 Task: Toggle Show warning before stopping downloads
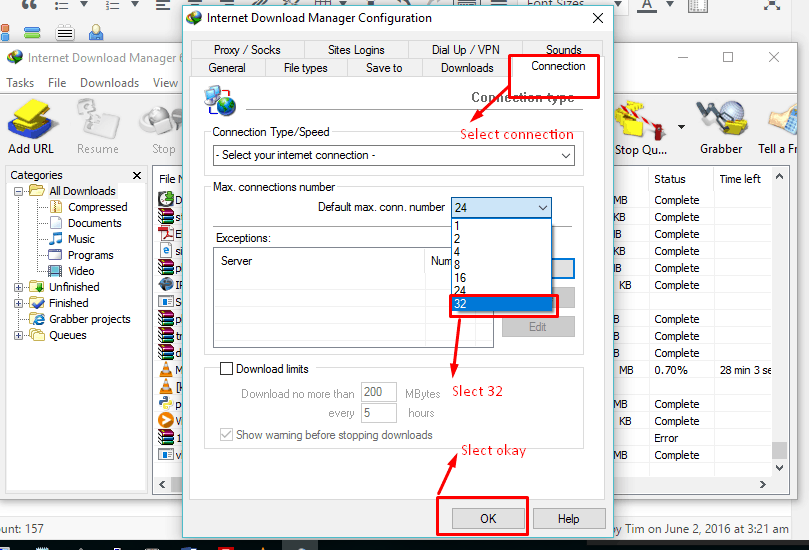226,435
